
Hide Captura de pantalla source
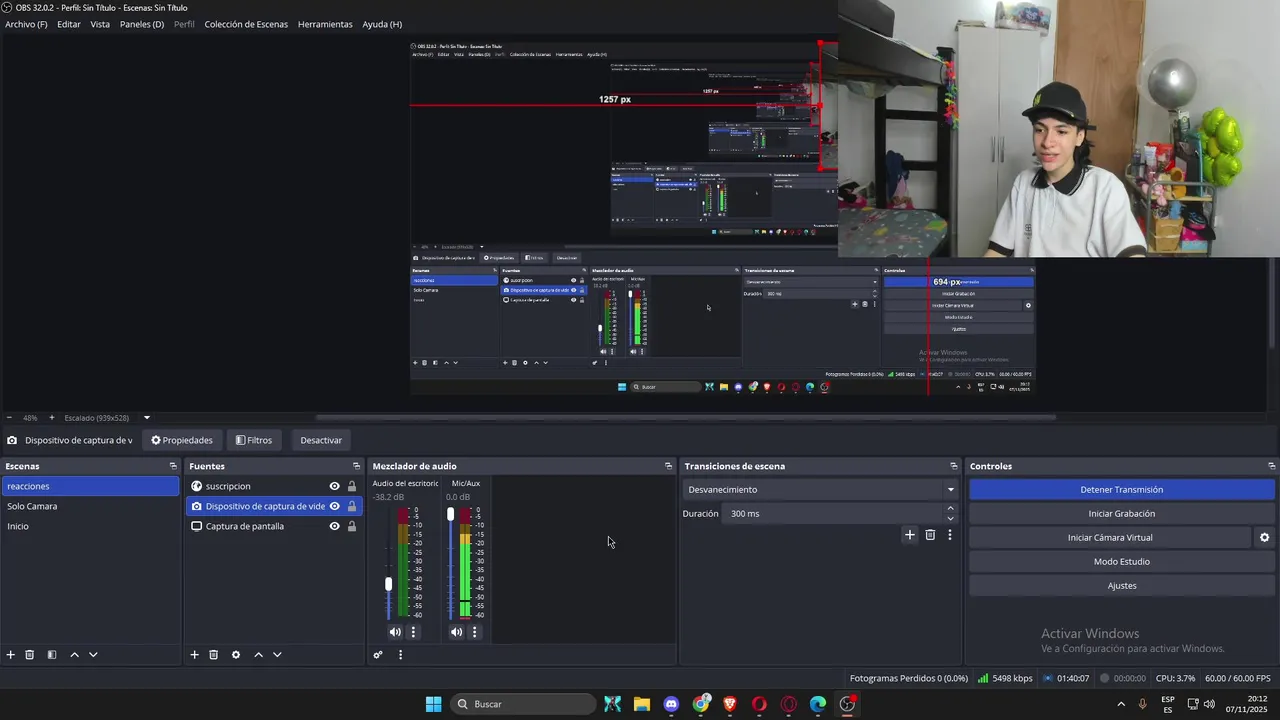tap(335, 526)
